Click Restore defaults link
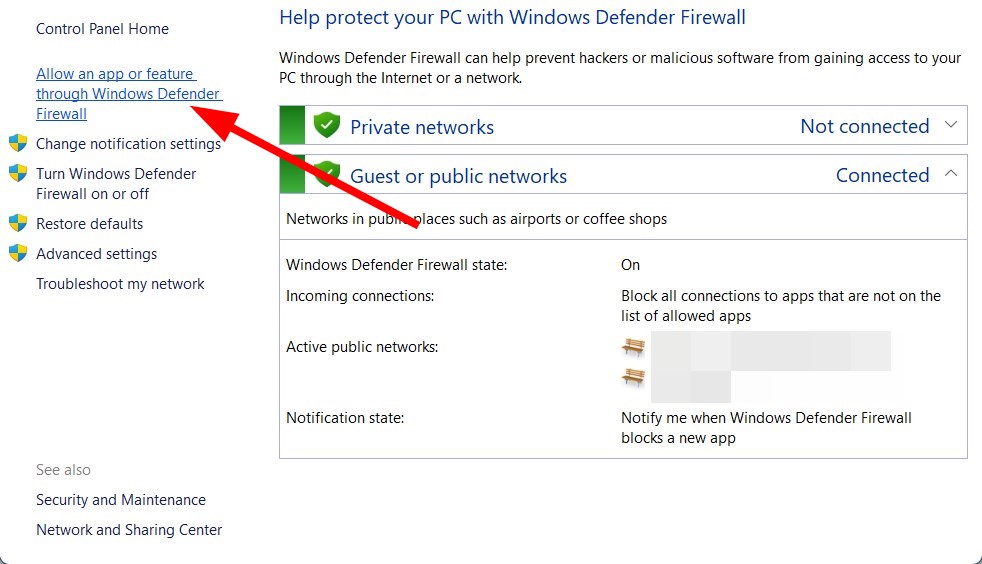Viewport: 982px width, 564px height. (x=90, y=223)
